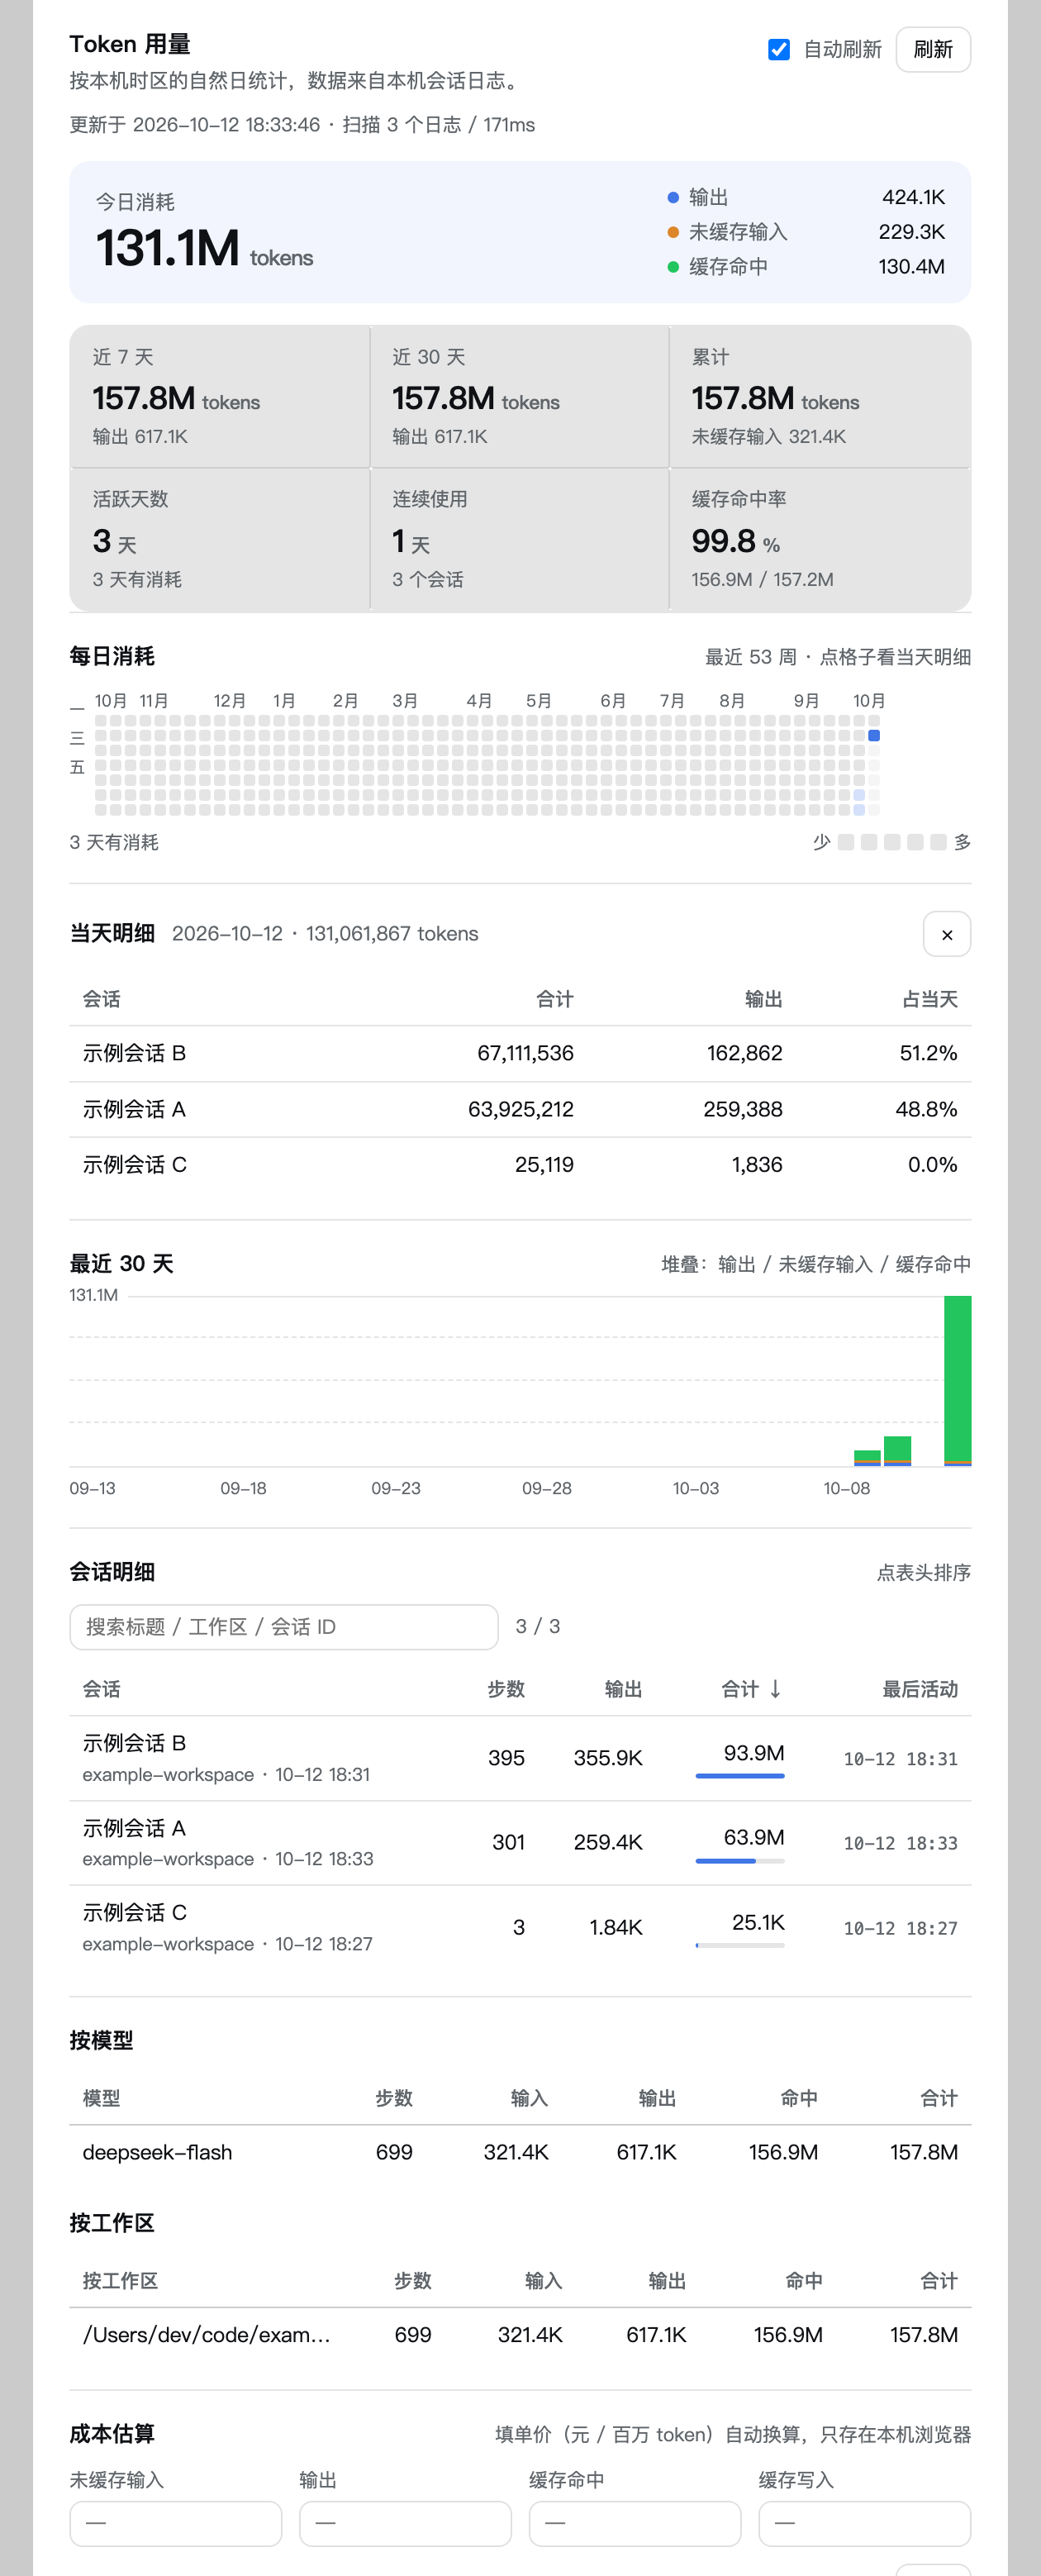Viewport: 1041px width, 2576px height.
Task: Click the deepseek-flash model row
Action: (x=520, y=2152)
